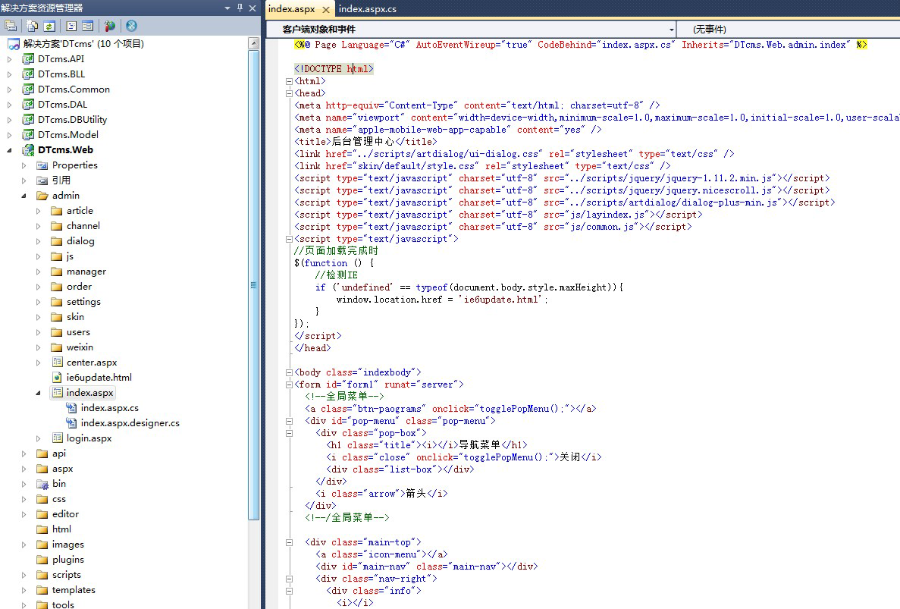Collapse the admin folder tree node
Image resolution: width=900 pixels, height=609 pixels.
click(x=25, y=196)
